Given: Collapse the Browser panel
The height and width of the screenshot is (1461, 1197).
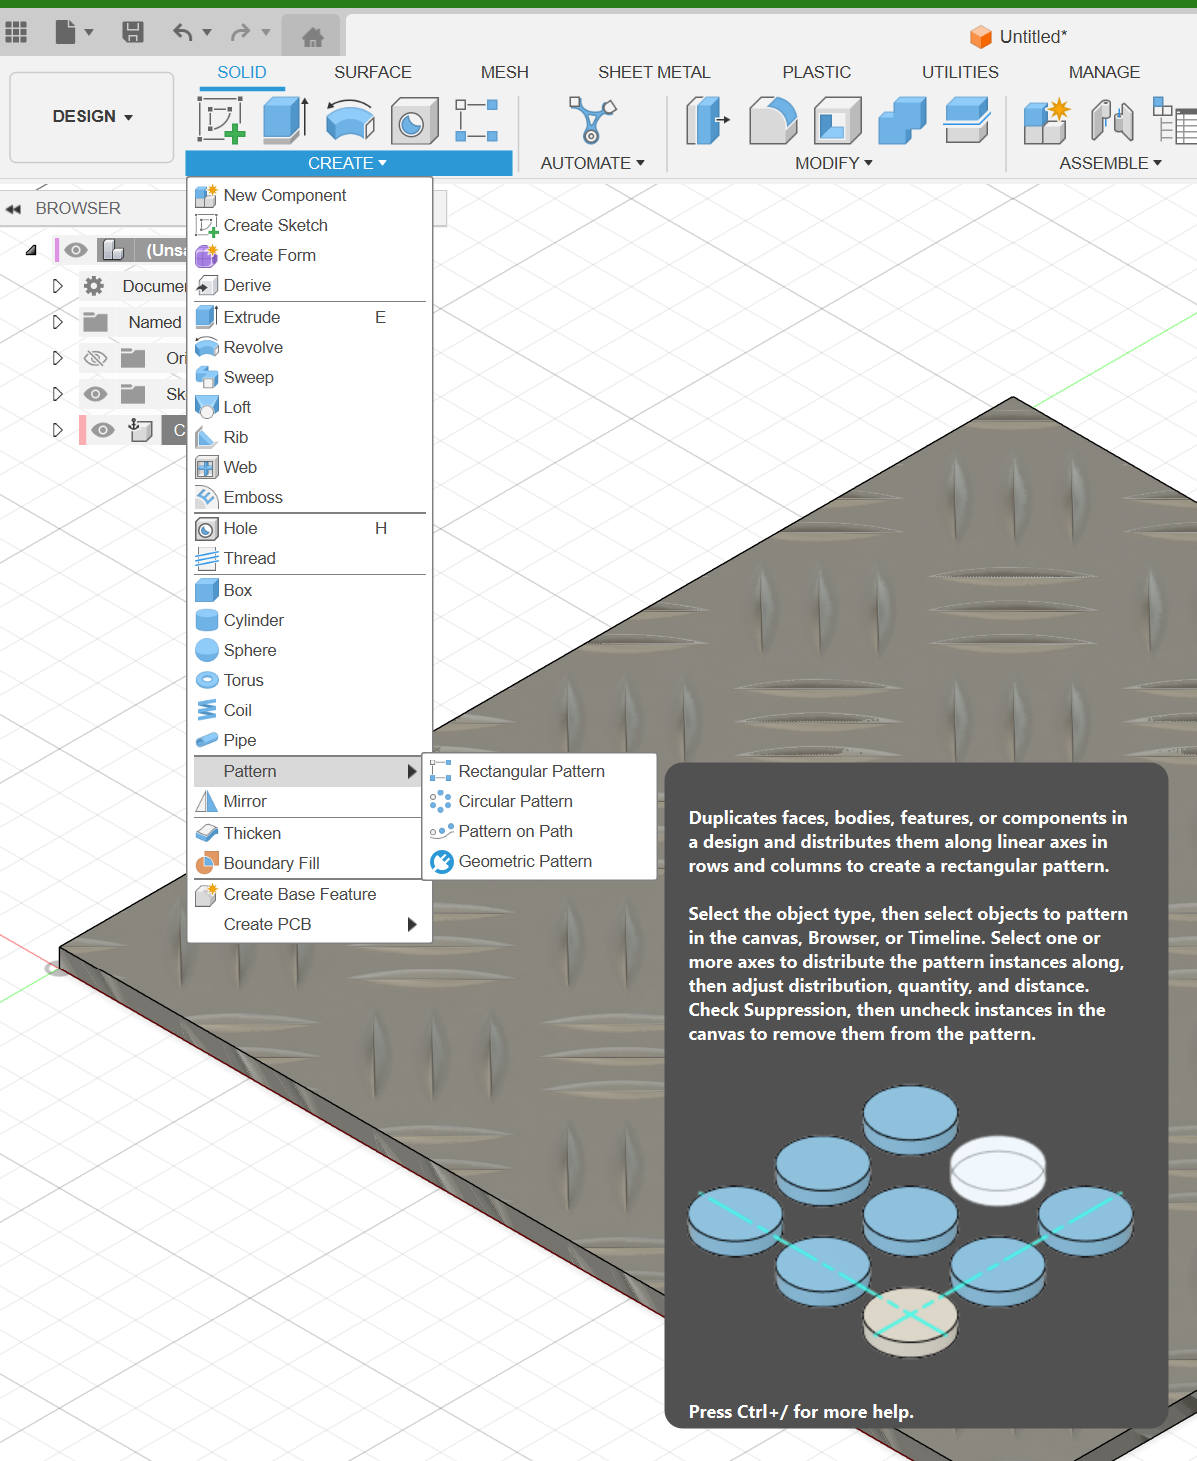Looking at the screenshot, I should pos(14,208).
